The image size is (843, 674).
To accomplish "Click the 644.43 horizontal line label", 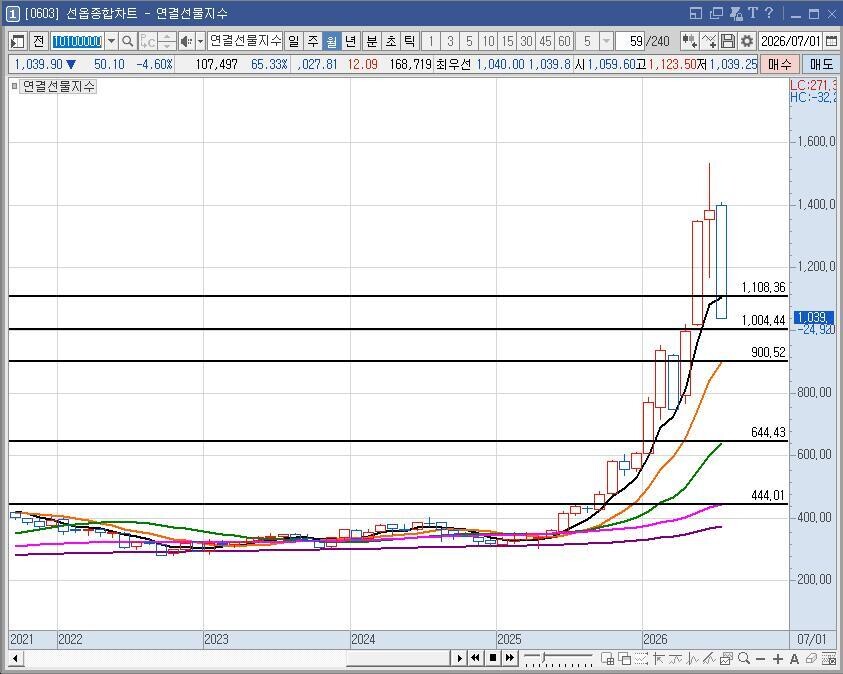I will [x=768, y=432].
